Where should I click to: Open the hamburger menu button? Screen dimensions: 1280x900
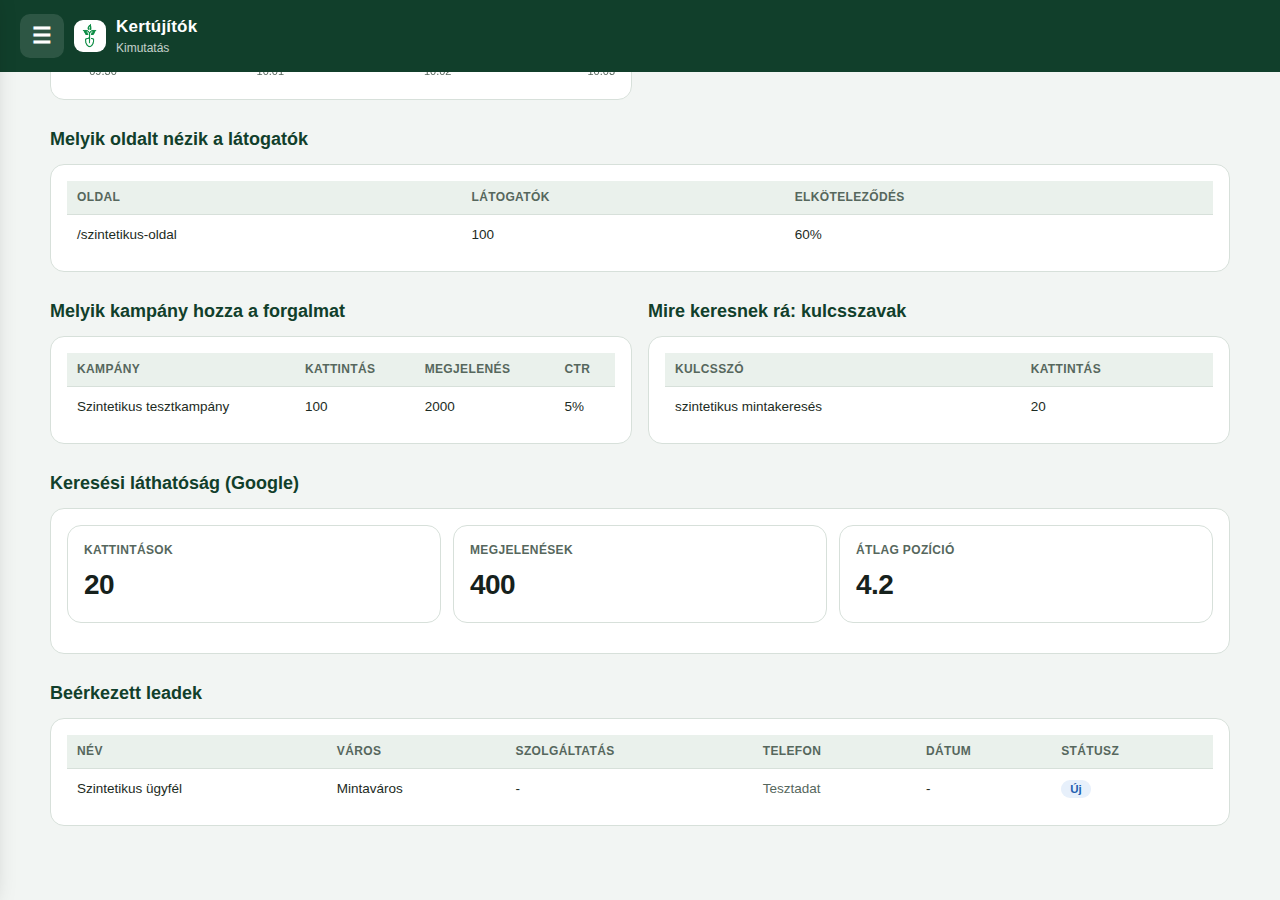click(x=42, y=36)
